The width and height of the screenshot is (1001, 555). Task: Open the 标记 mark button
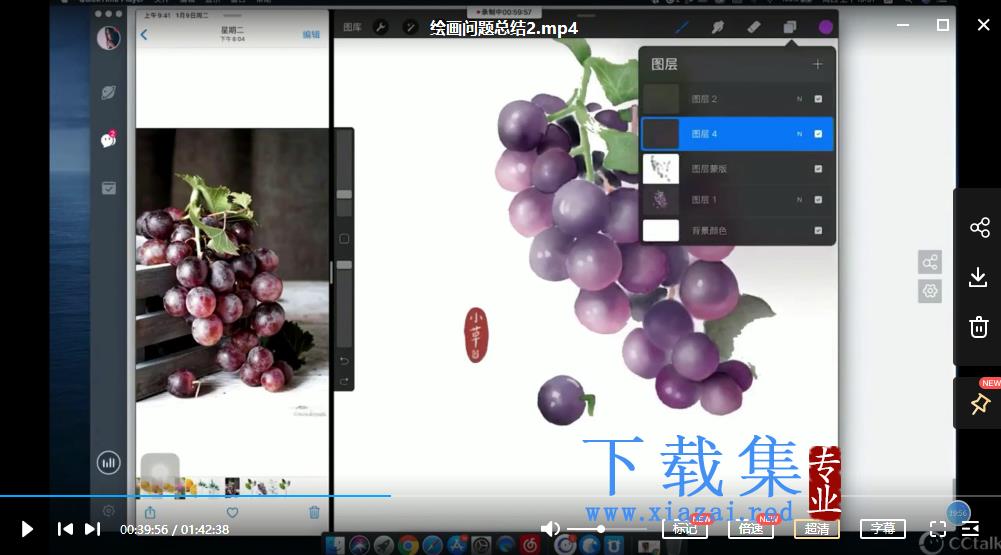pyautogui.click(x=685, y=528)
